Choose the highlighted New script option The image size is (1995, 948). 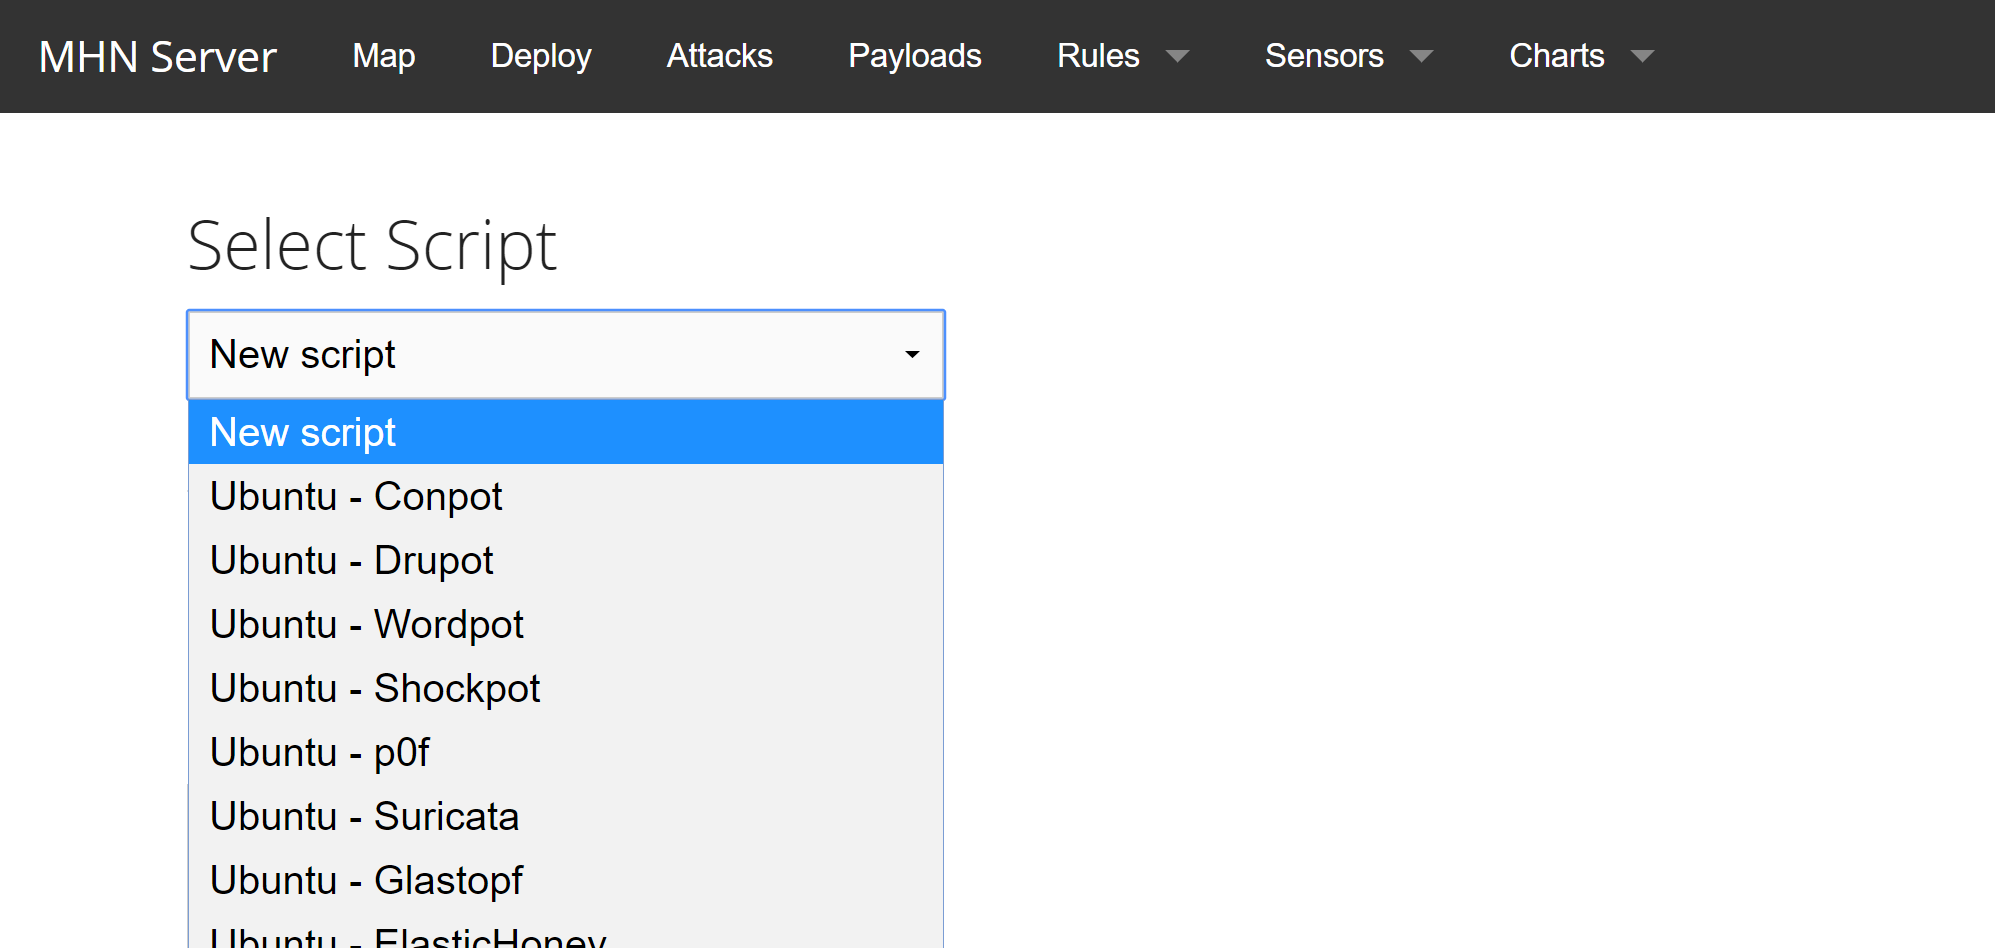(x=565, y=433)
